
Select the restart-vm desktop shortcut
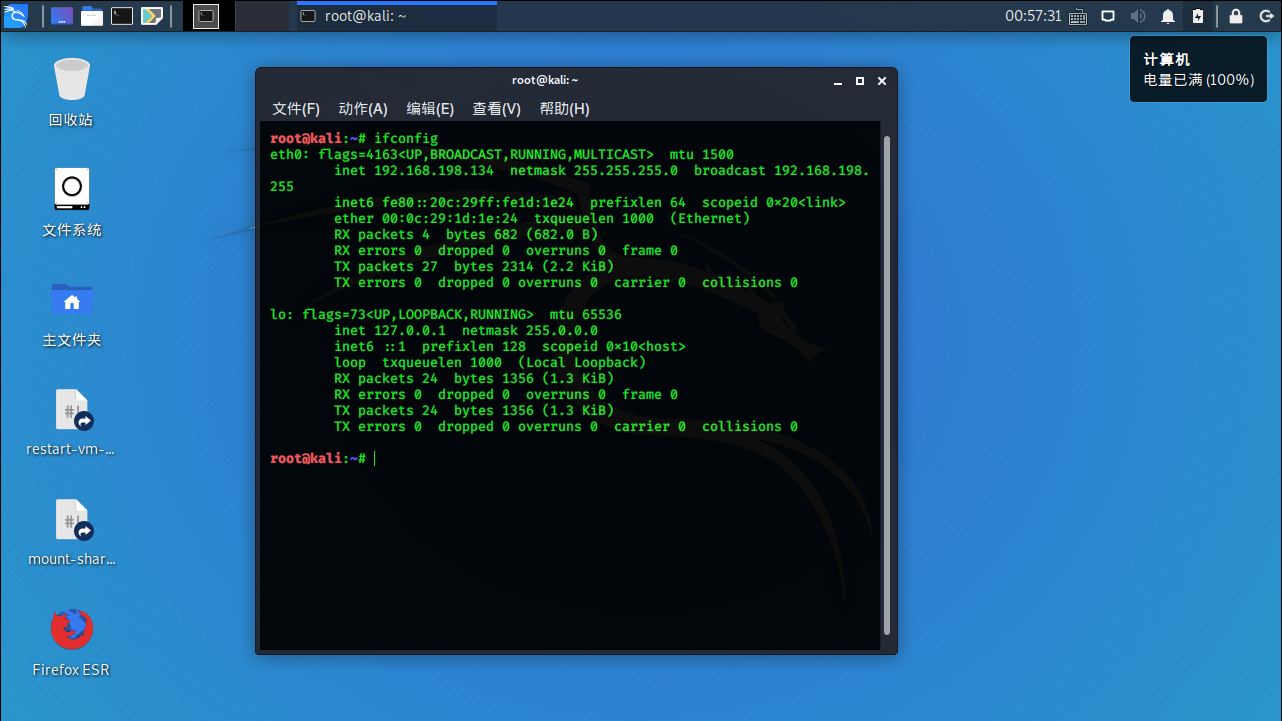[x=71, y=422]
